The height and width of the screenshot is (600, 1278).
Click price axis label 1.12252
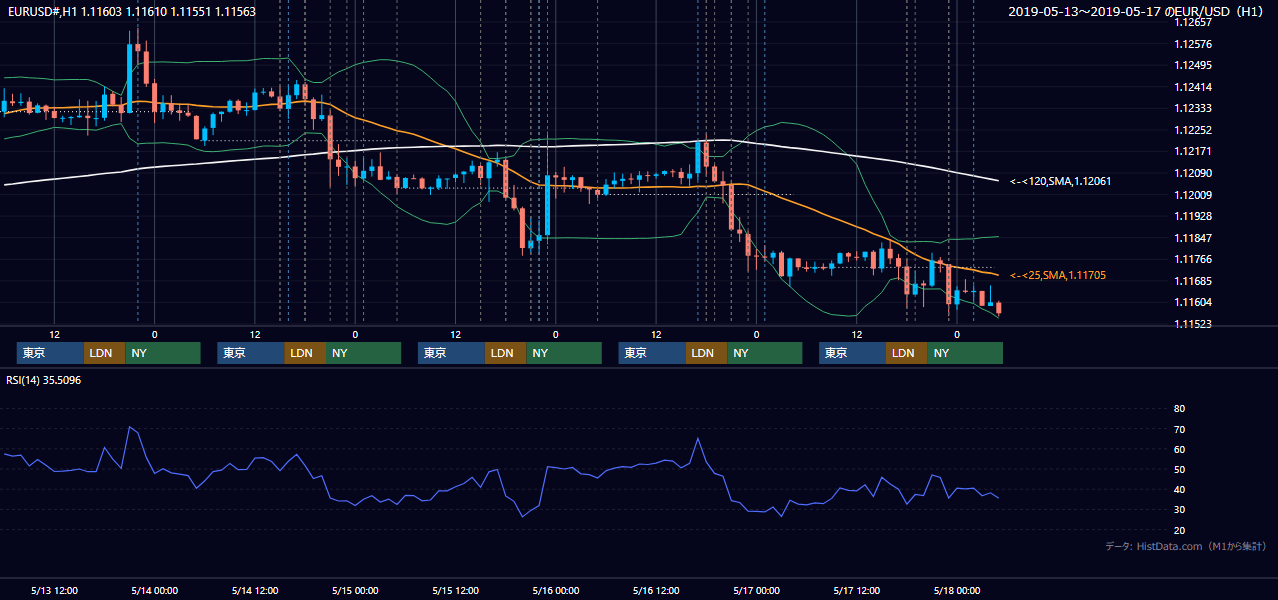tap(1192, 130)
